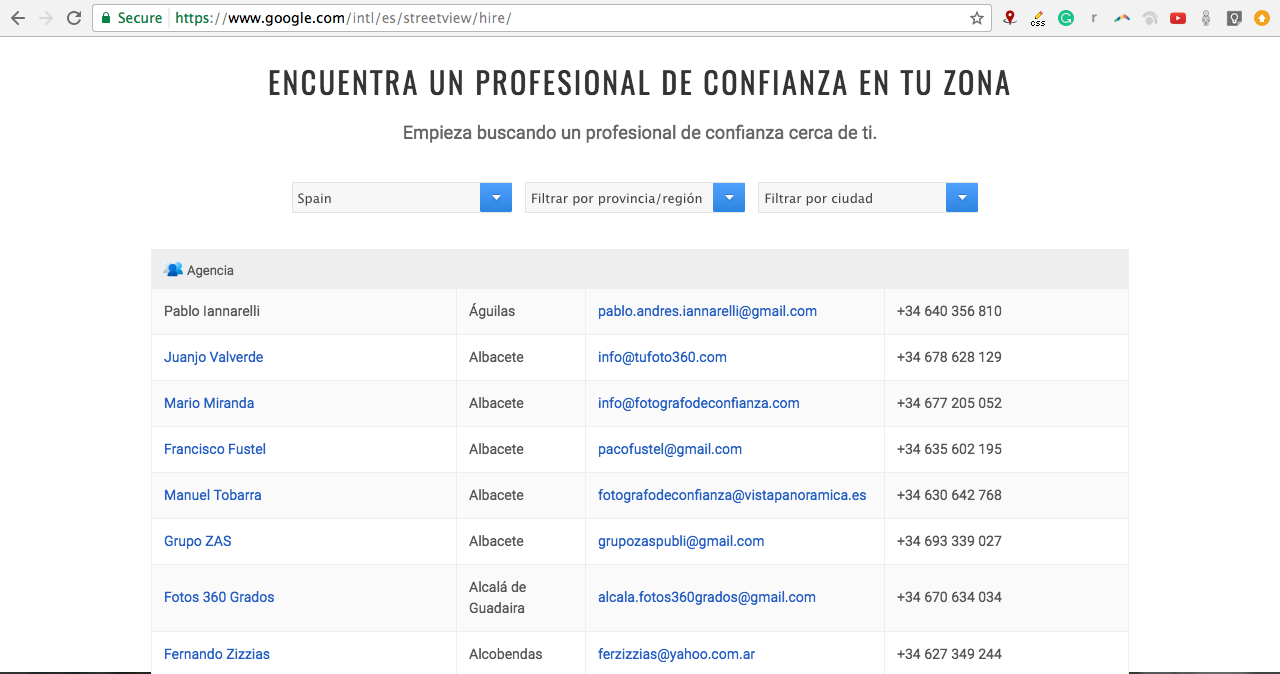
Task: Email pablo.andres.iannarelli@gmail.com
Action: tap(708, 311)
